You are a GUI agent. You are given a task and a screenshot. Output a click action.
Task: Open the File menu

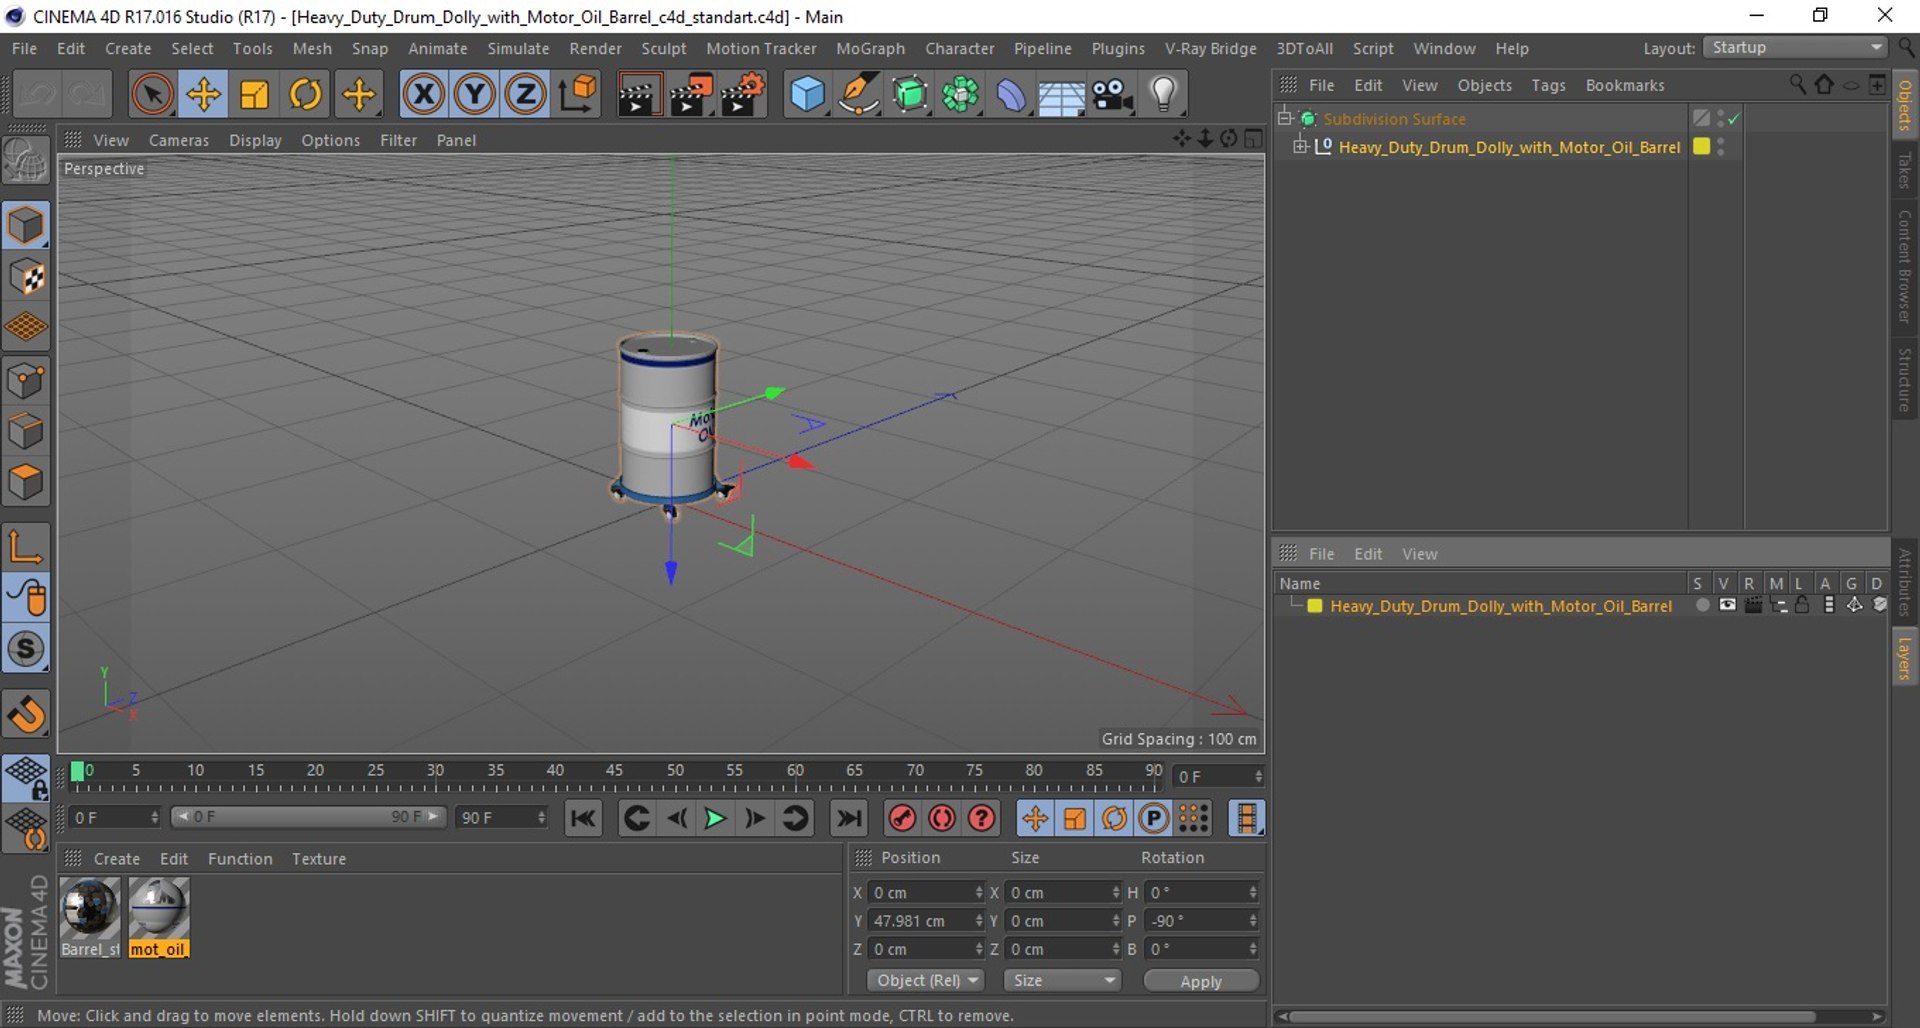(24, 48)
